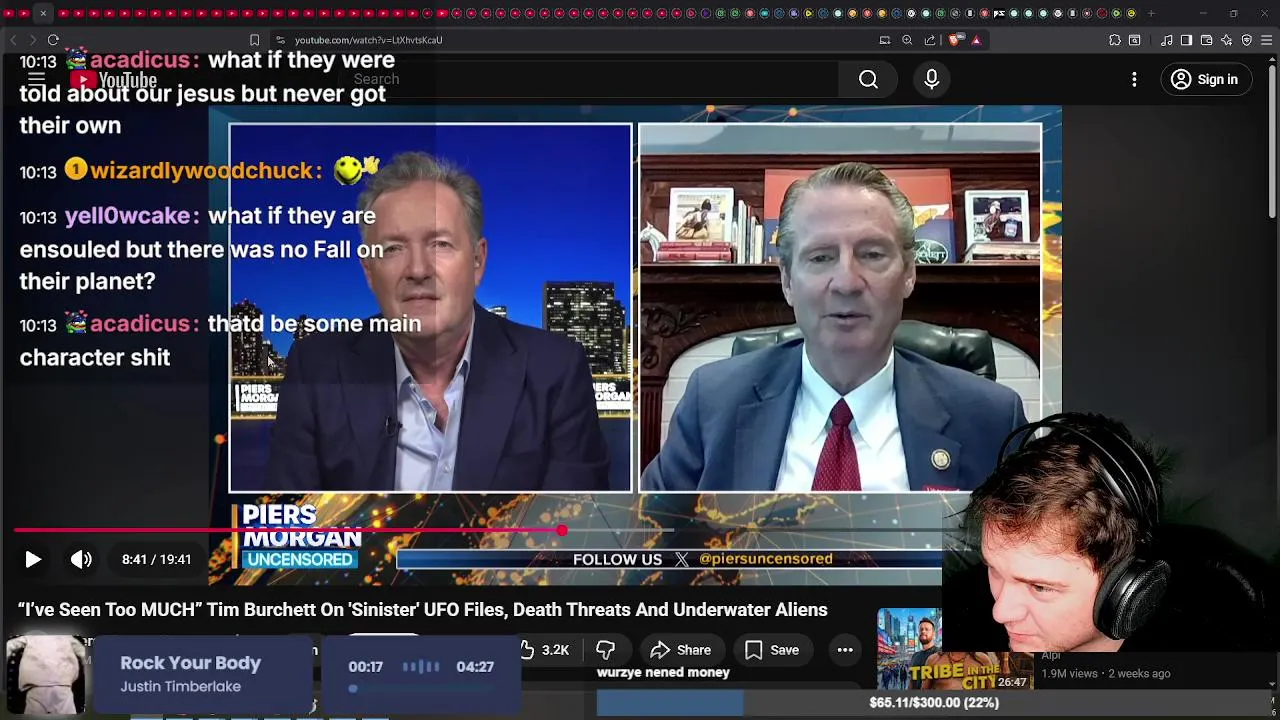The width and height of the screenshot is (1280, 720).
Task: Click the 8:41 / 19:41 time display
Action: pos(156,560)
